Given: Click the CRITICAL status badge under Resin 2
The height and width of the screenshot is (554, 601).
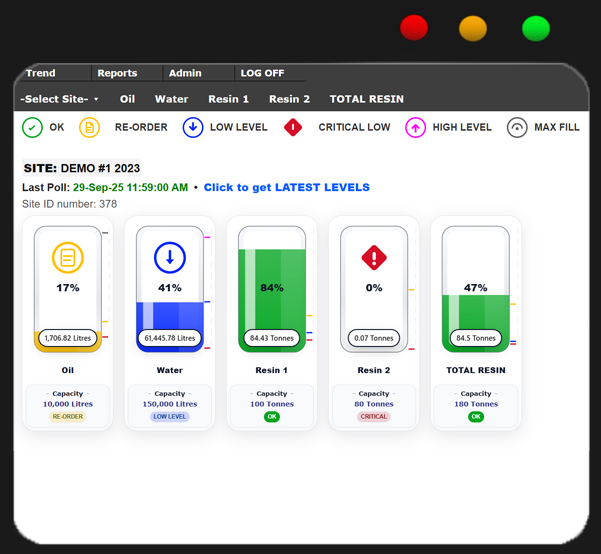Looking at the screenshot, I should point(374,416).
